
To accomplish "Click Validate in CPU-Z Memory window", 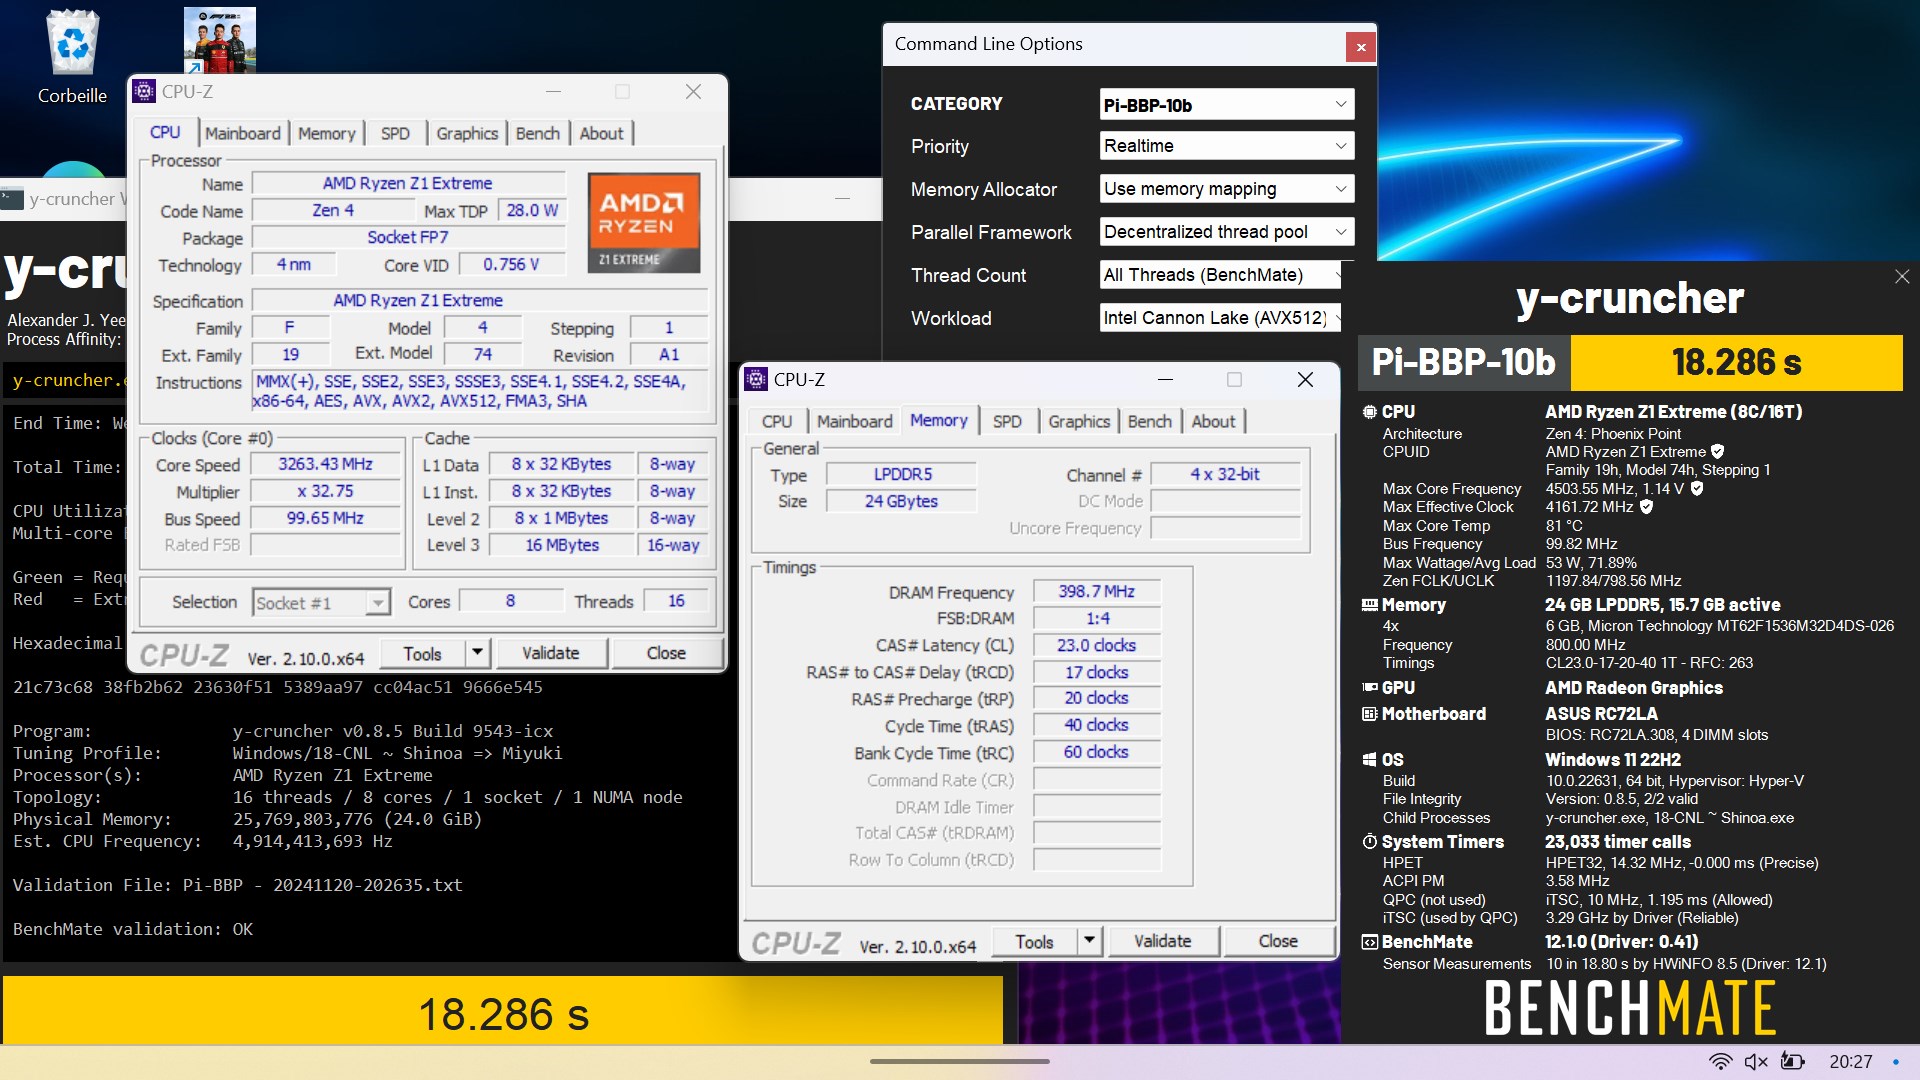I will [1162, 941].
